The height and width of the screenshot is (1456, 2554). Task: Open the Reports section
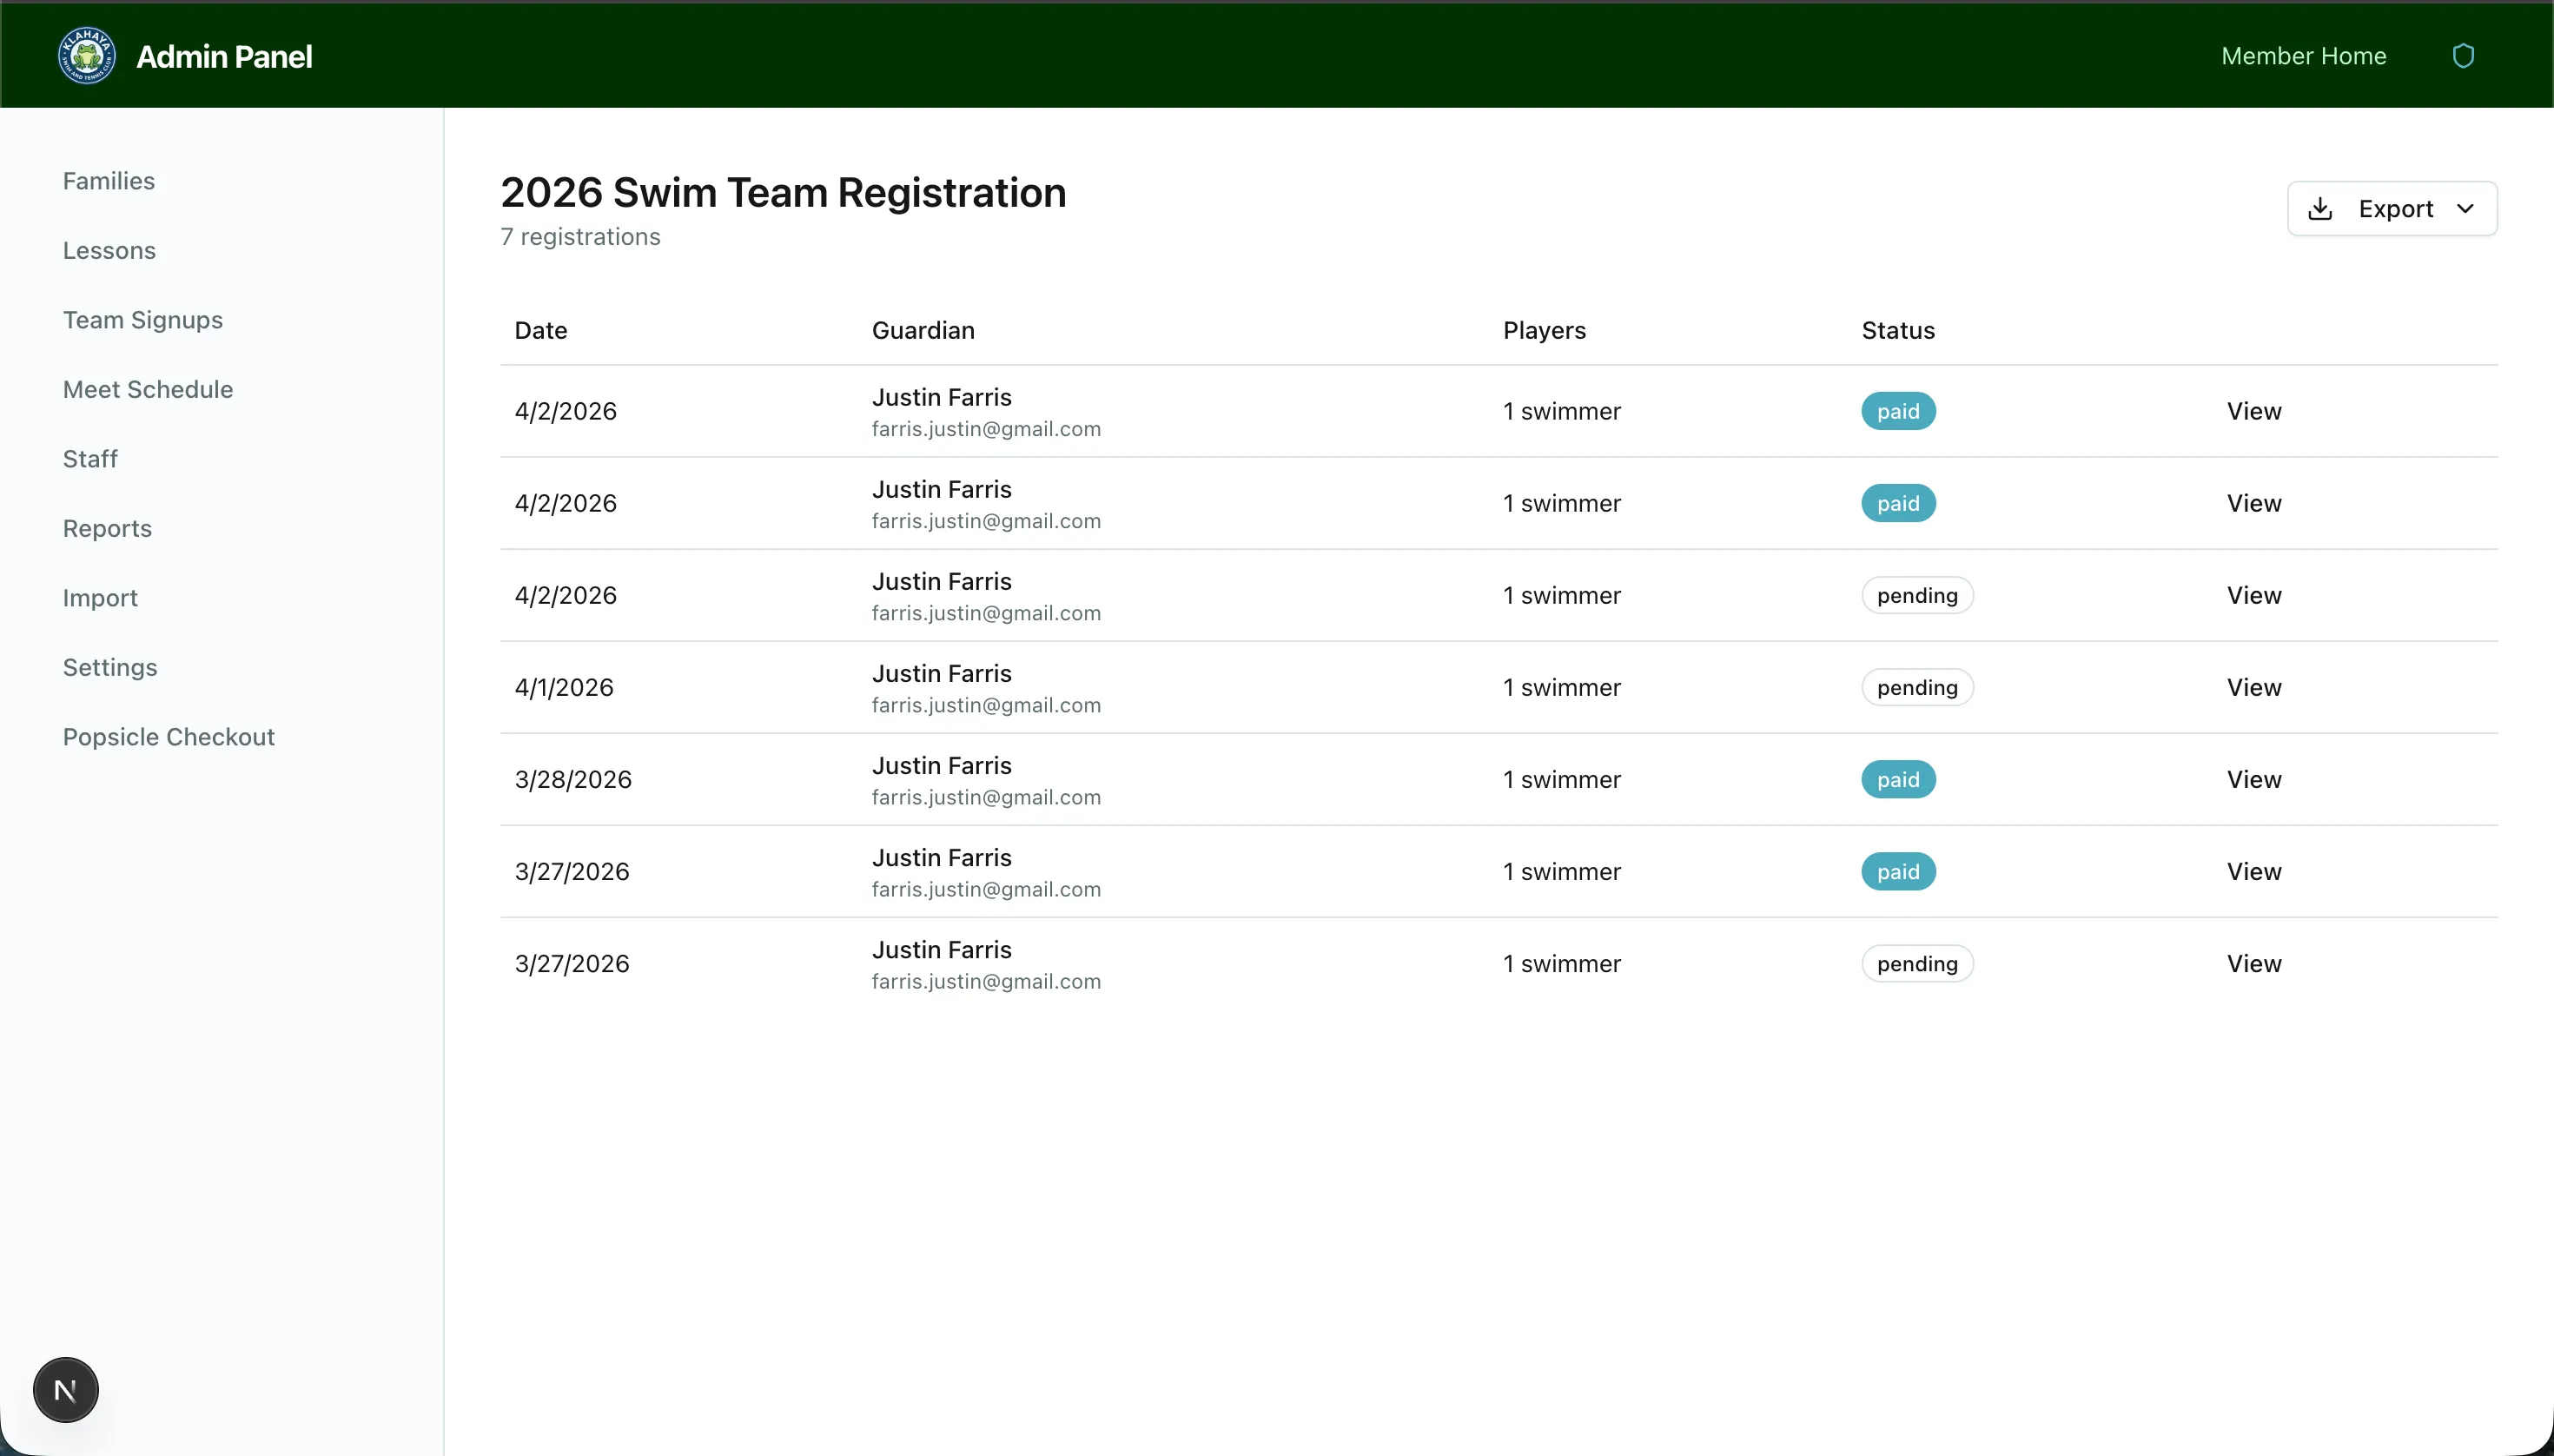point(107,528)
